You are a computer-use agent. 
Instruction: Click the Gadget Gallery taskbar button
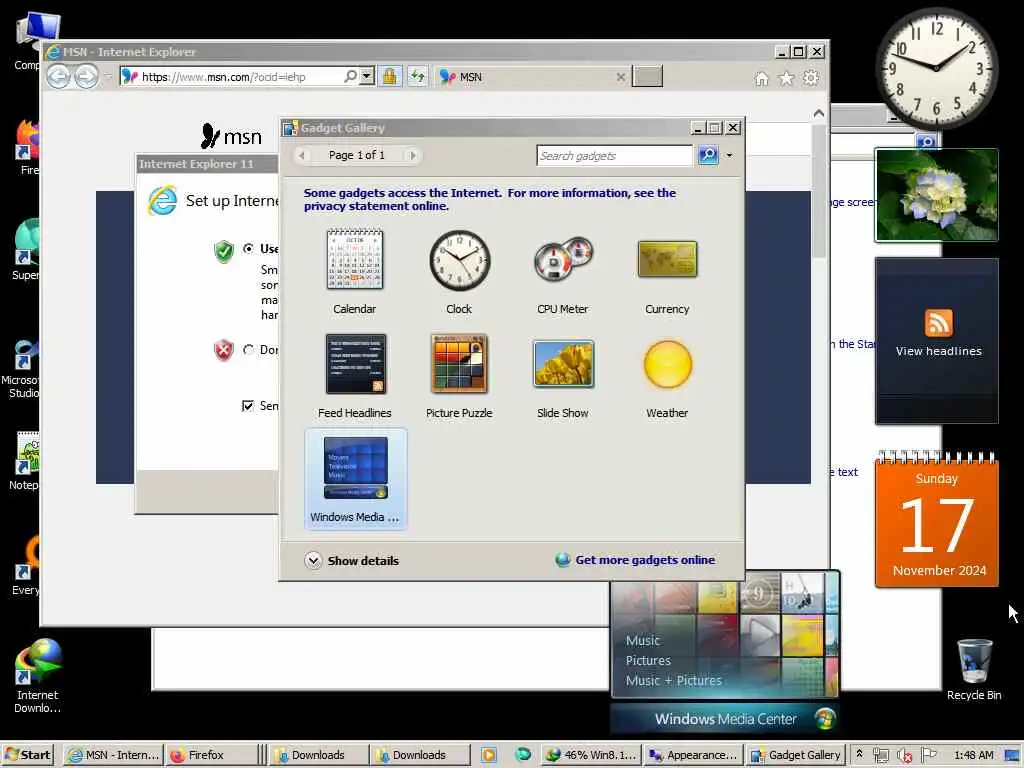click(x=795, y=755)
